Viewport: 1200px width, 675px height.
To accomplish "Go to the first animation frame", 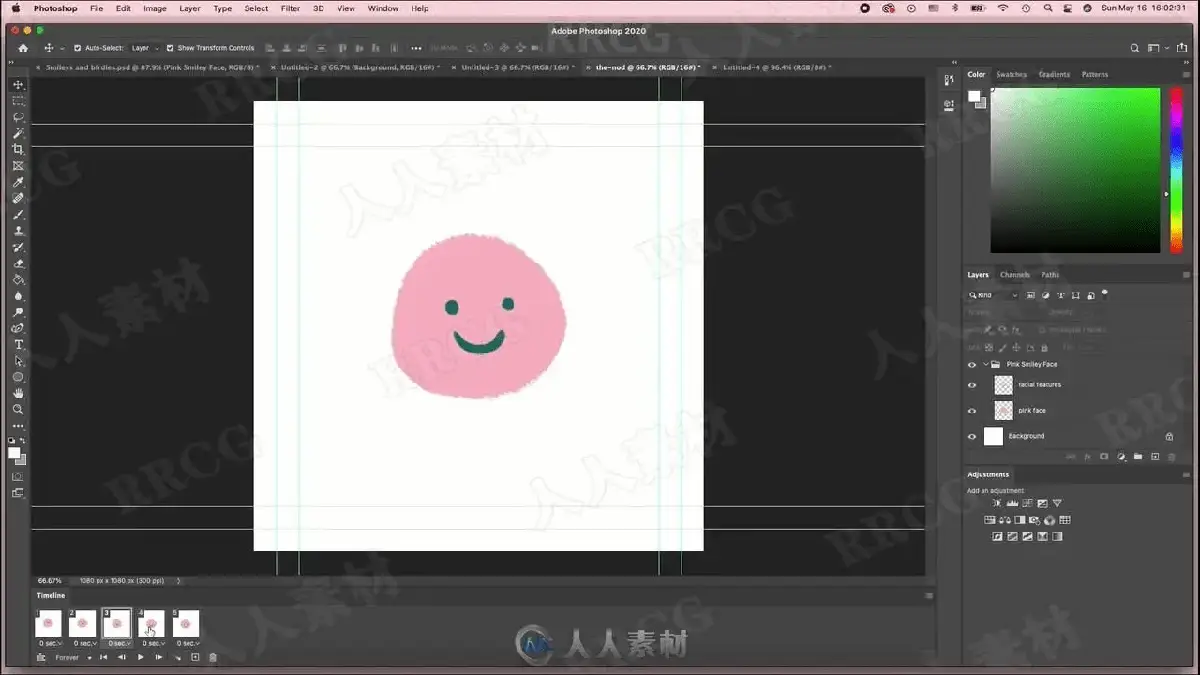I will (x=103, y=657).
